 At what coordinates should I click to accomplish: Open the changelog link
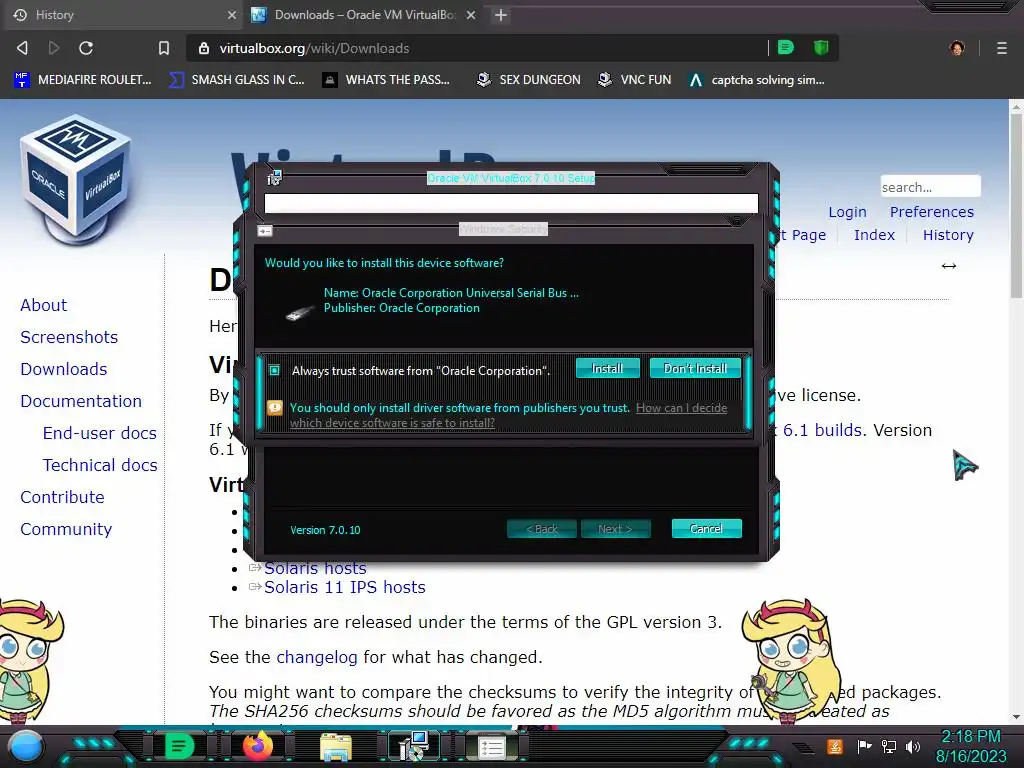click(x=317, y=657)
